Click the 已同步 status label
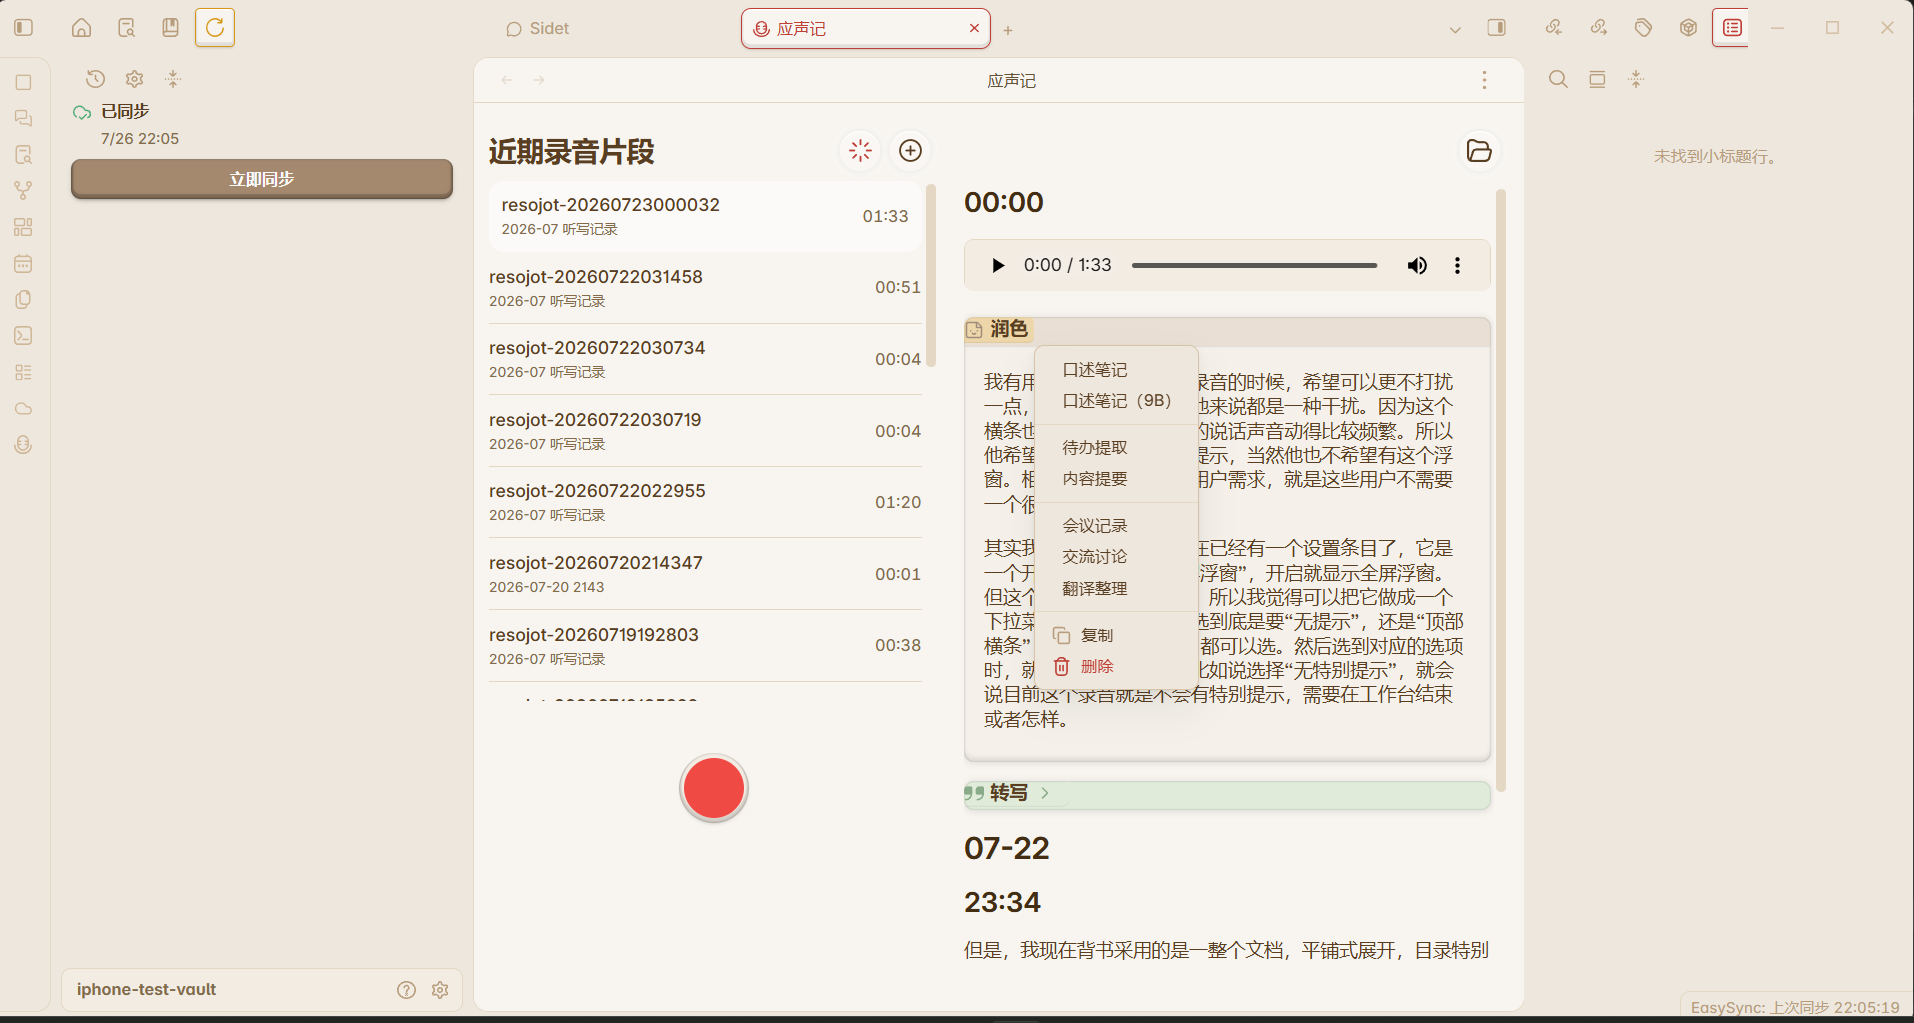The width and height of the screenshot is (1914, 1023). point(125,111)
